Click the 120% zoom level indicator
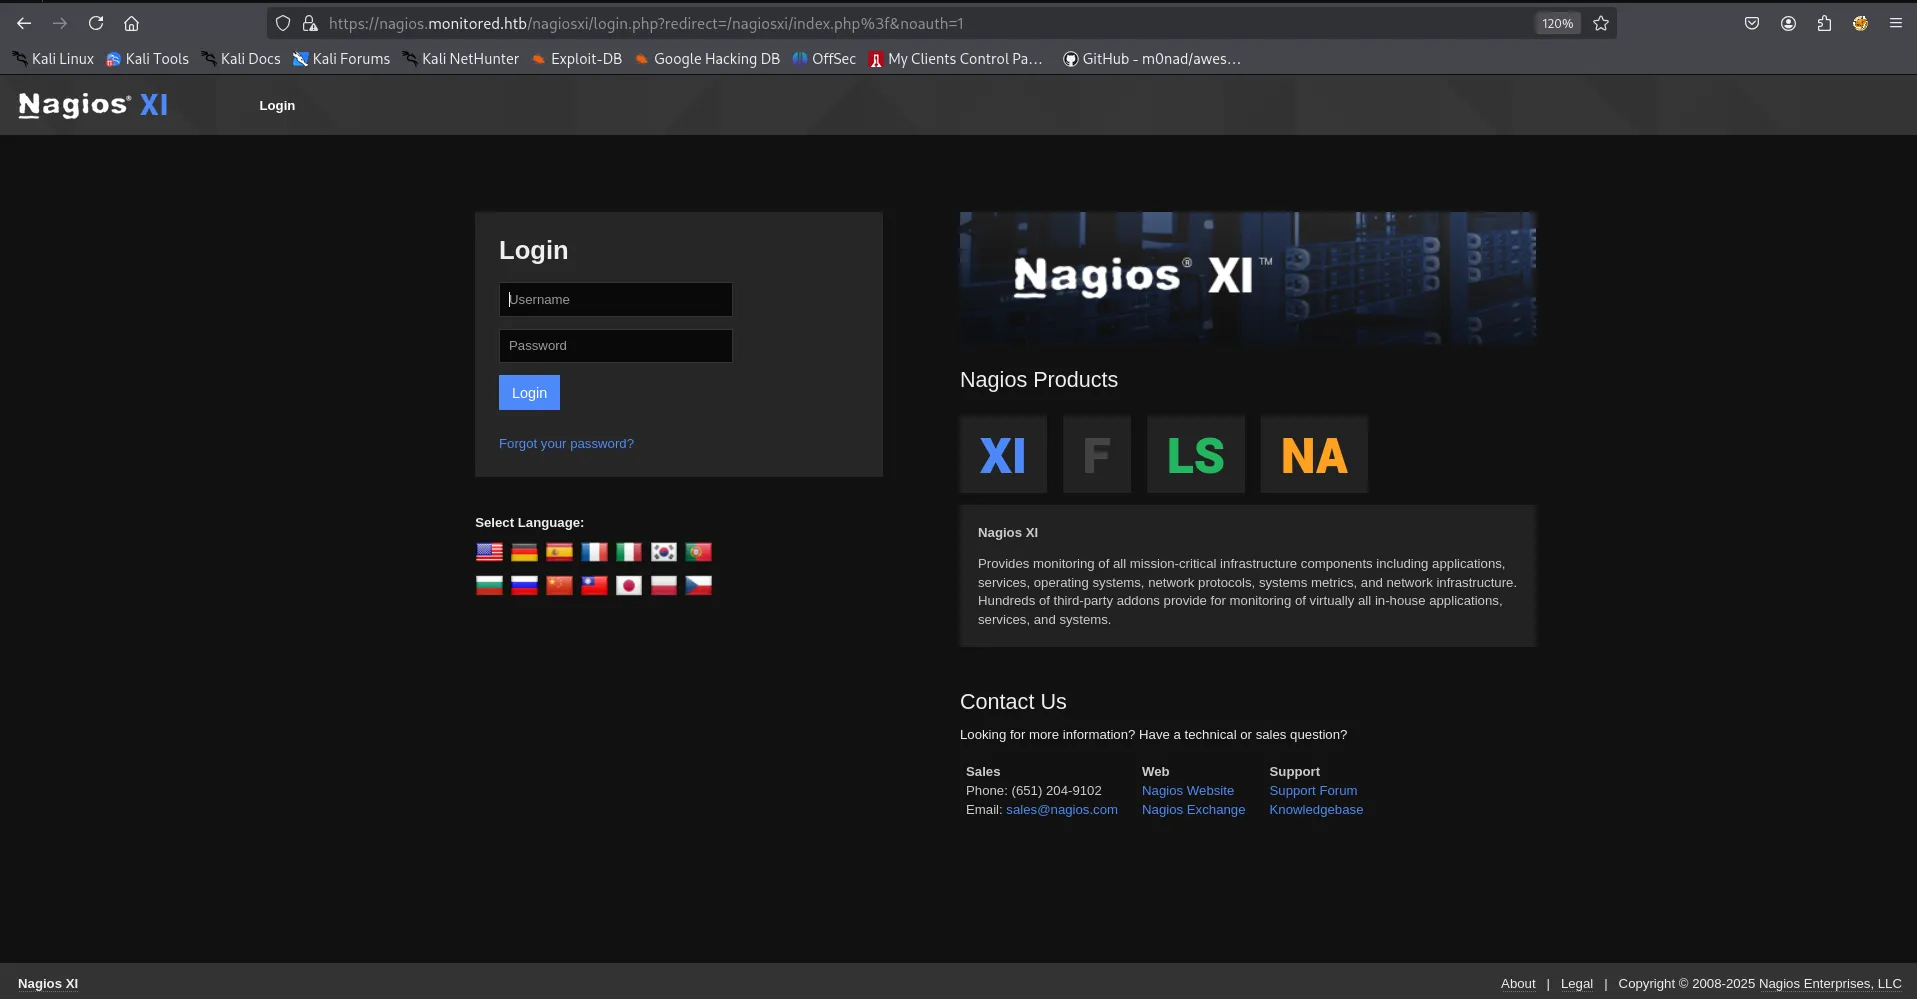The width and height of the screenshot is (1917, 999). (x=1557, y=23)
